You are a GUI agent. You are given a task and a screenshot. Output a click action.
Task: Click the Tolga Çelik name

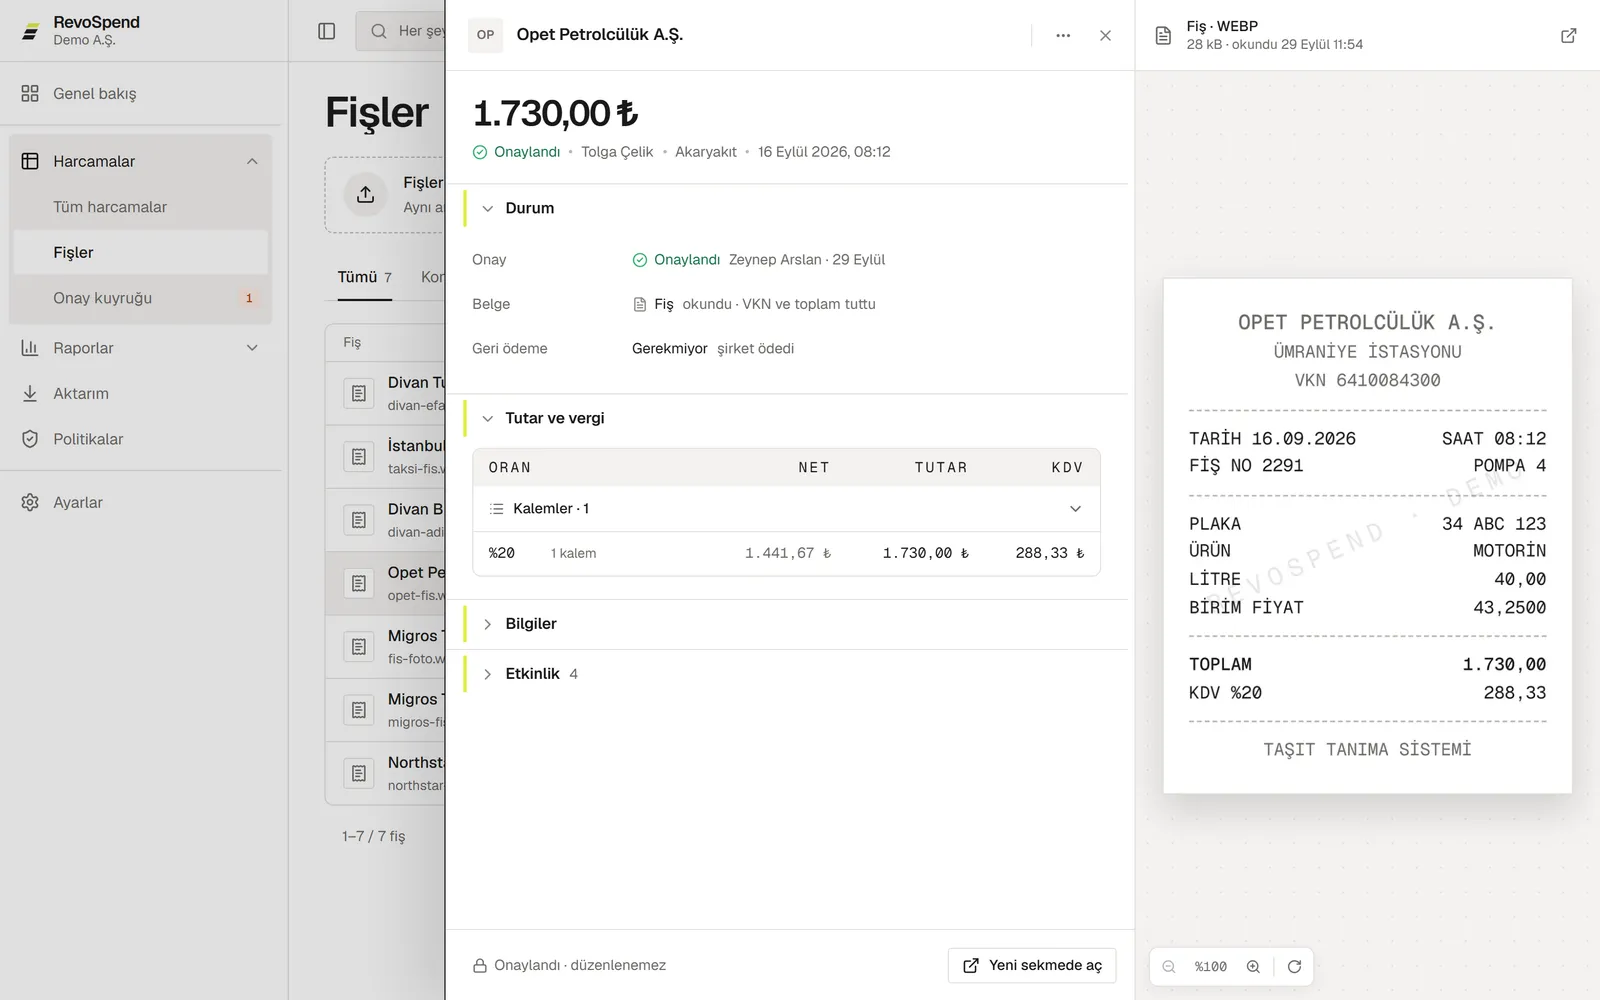(x=617, y=152)
